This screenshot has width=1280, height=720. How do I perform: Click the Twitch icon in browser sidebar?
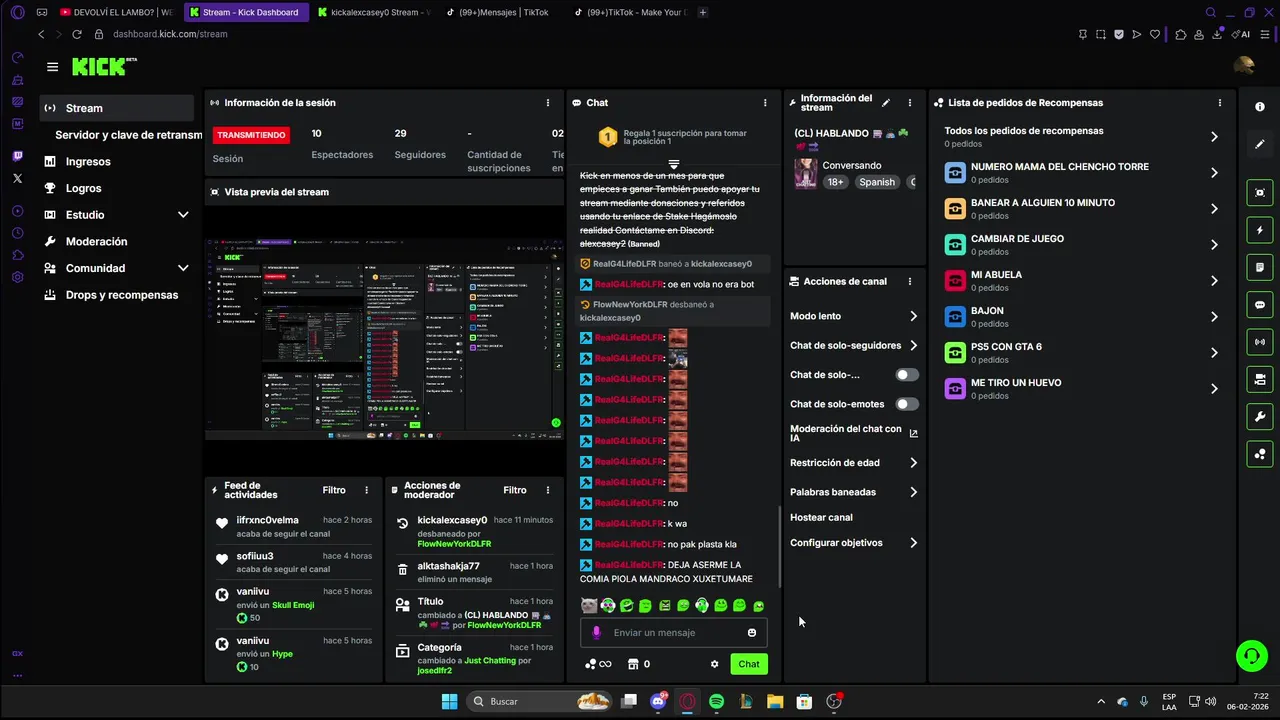[x=17, y=156]
